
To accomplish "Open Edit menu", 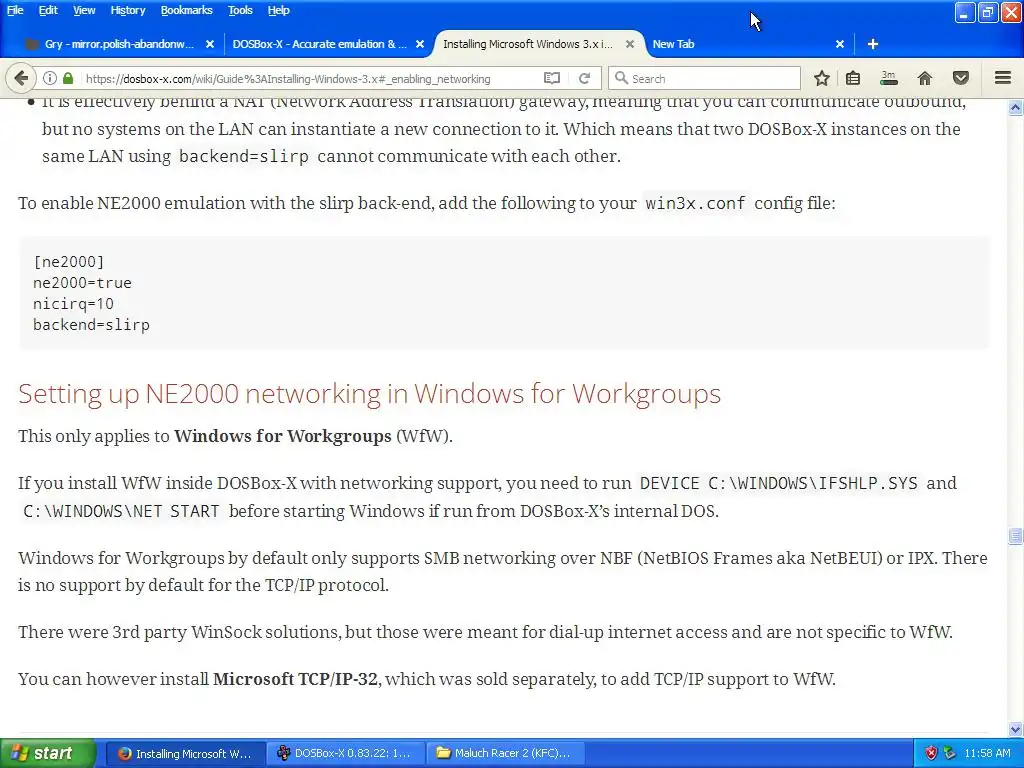I will [48, 10].
